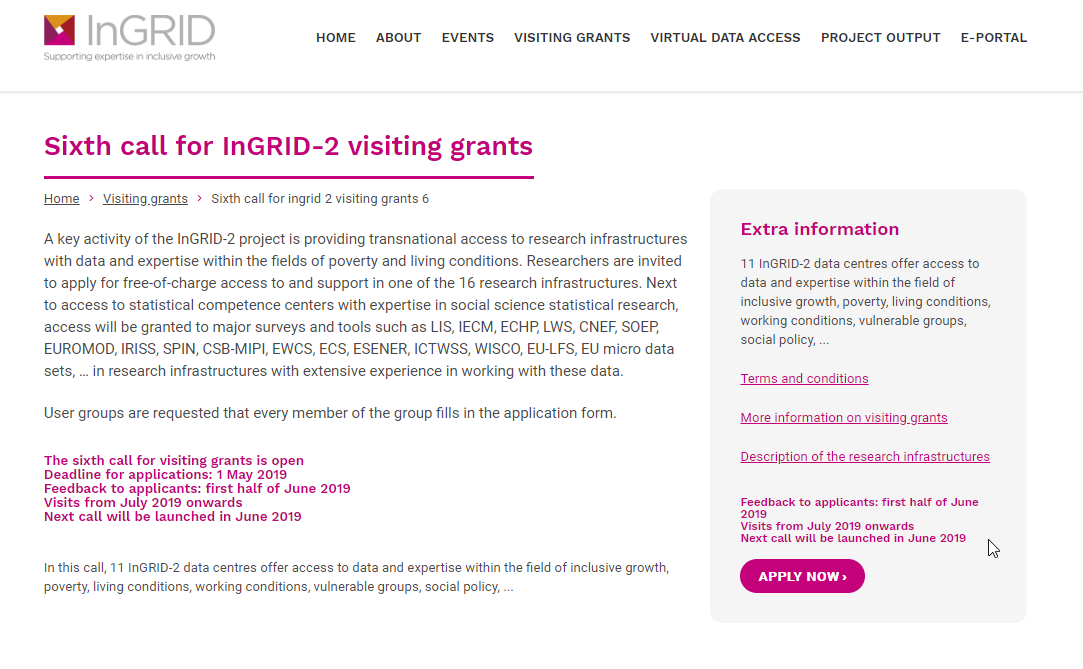Open More information on visiting grants
Image resolution: width=1083 pixels, height=669 pixels.
click(843, 418)
